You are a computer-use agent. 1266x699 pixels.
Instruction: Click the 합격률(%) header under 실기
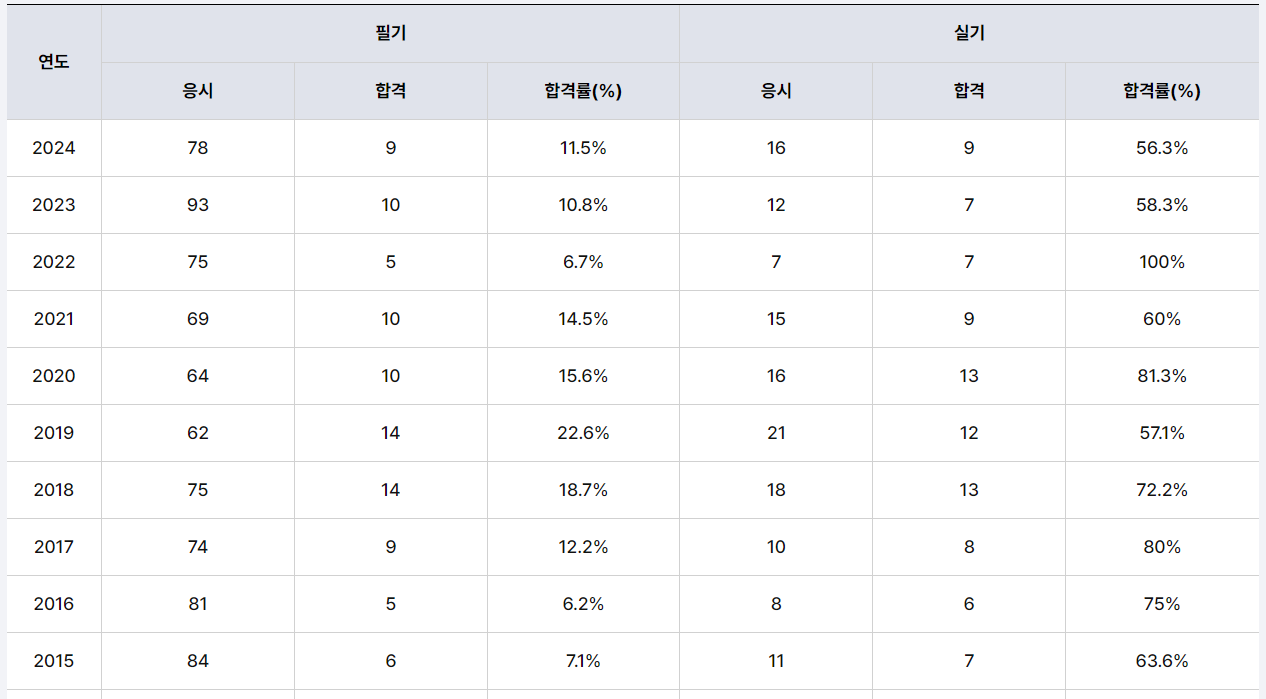click(x=1162, y=91)
